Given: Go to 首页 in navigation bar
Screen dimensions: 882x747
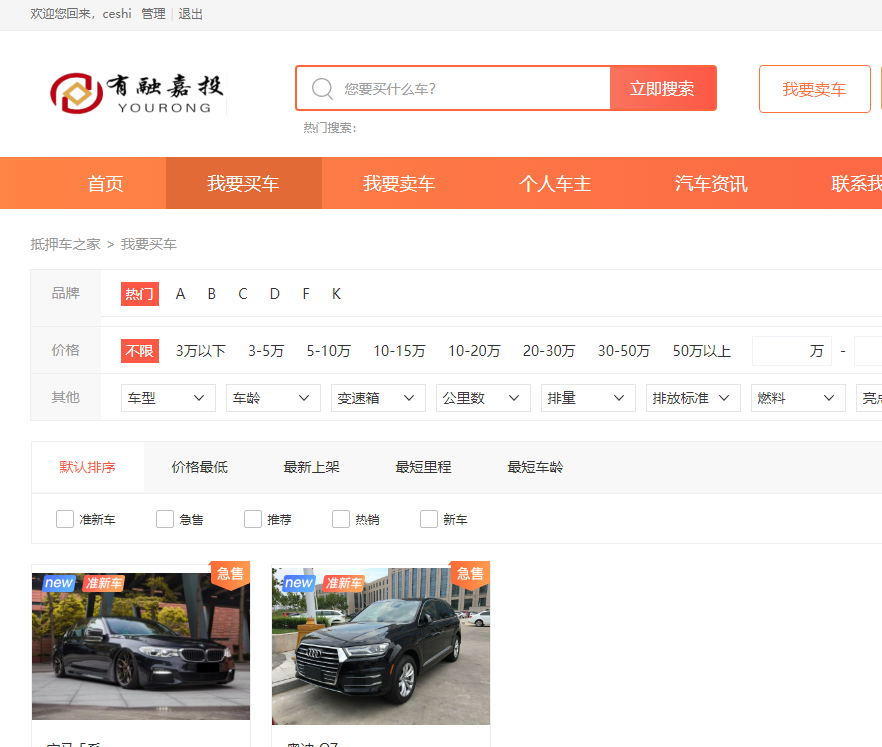Looking at the screenshot, I should 105,183.
